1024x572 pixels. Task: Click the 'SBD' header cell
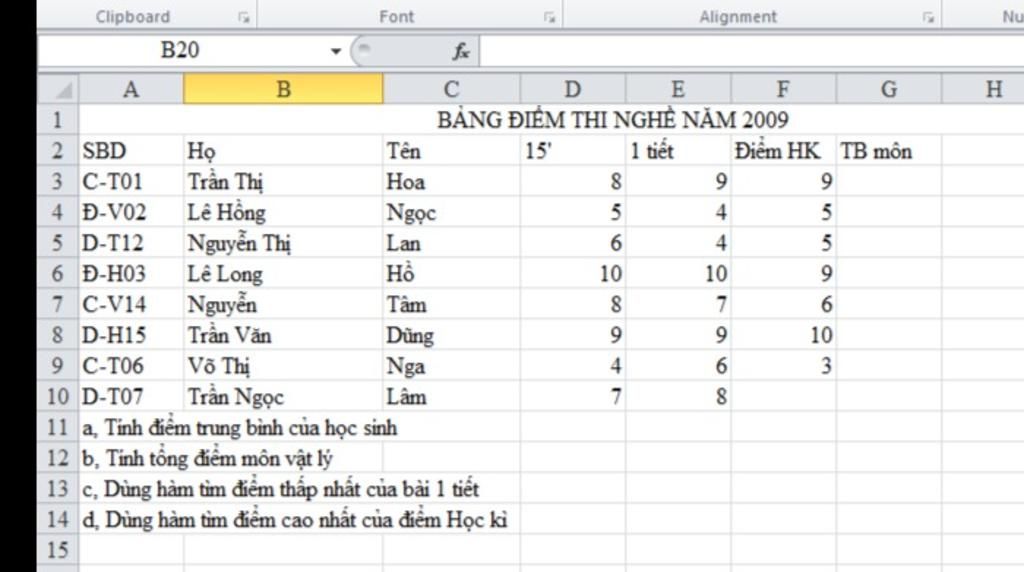click(131, 151)
